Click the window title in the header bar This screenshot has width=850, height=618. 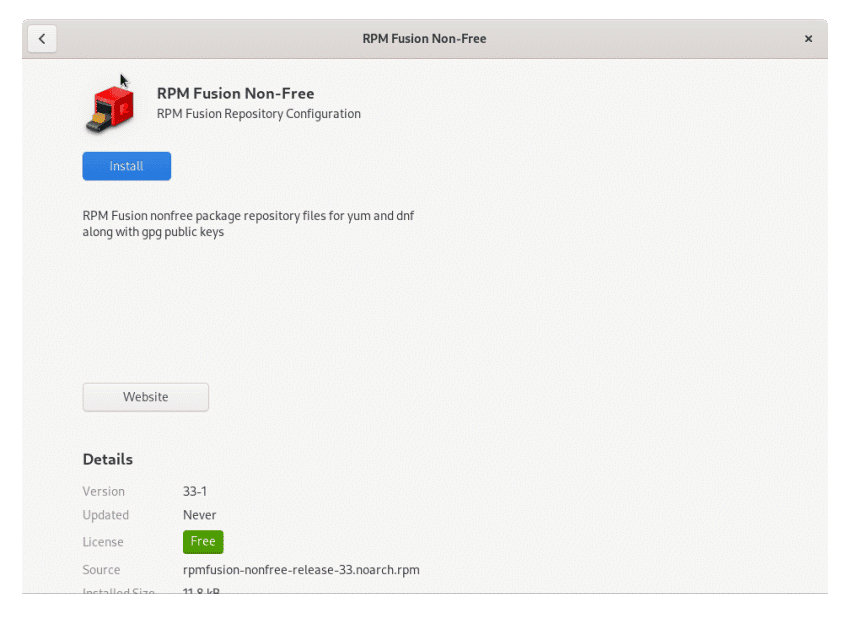(424, 38)
